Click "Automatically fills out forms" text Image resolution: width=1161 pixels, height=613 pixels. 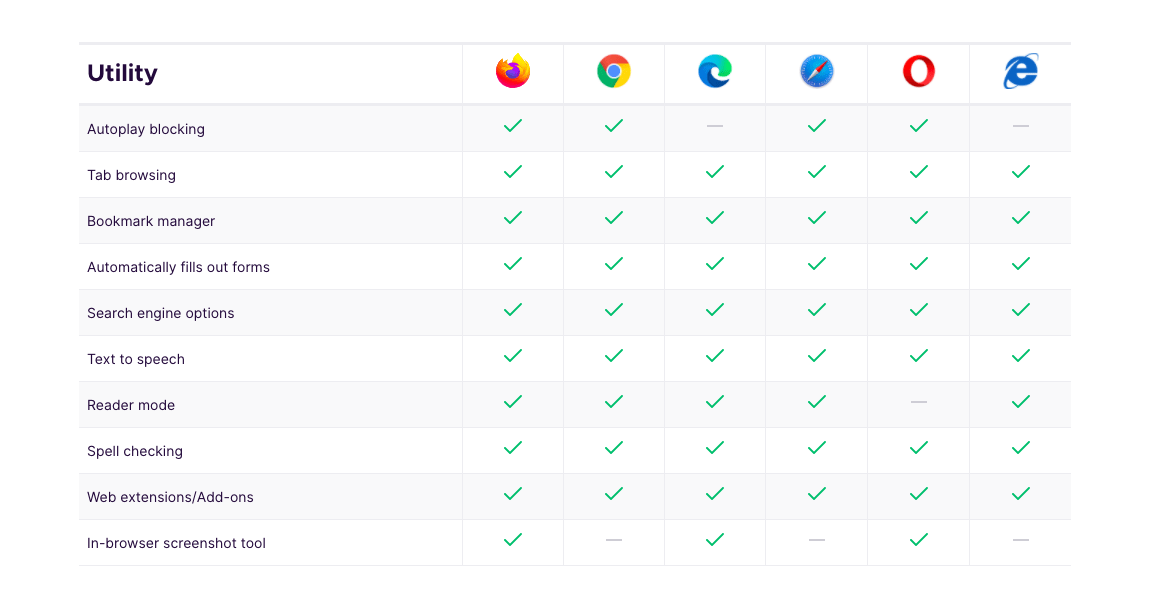pos(178,267)
